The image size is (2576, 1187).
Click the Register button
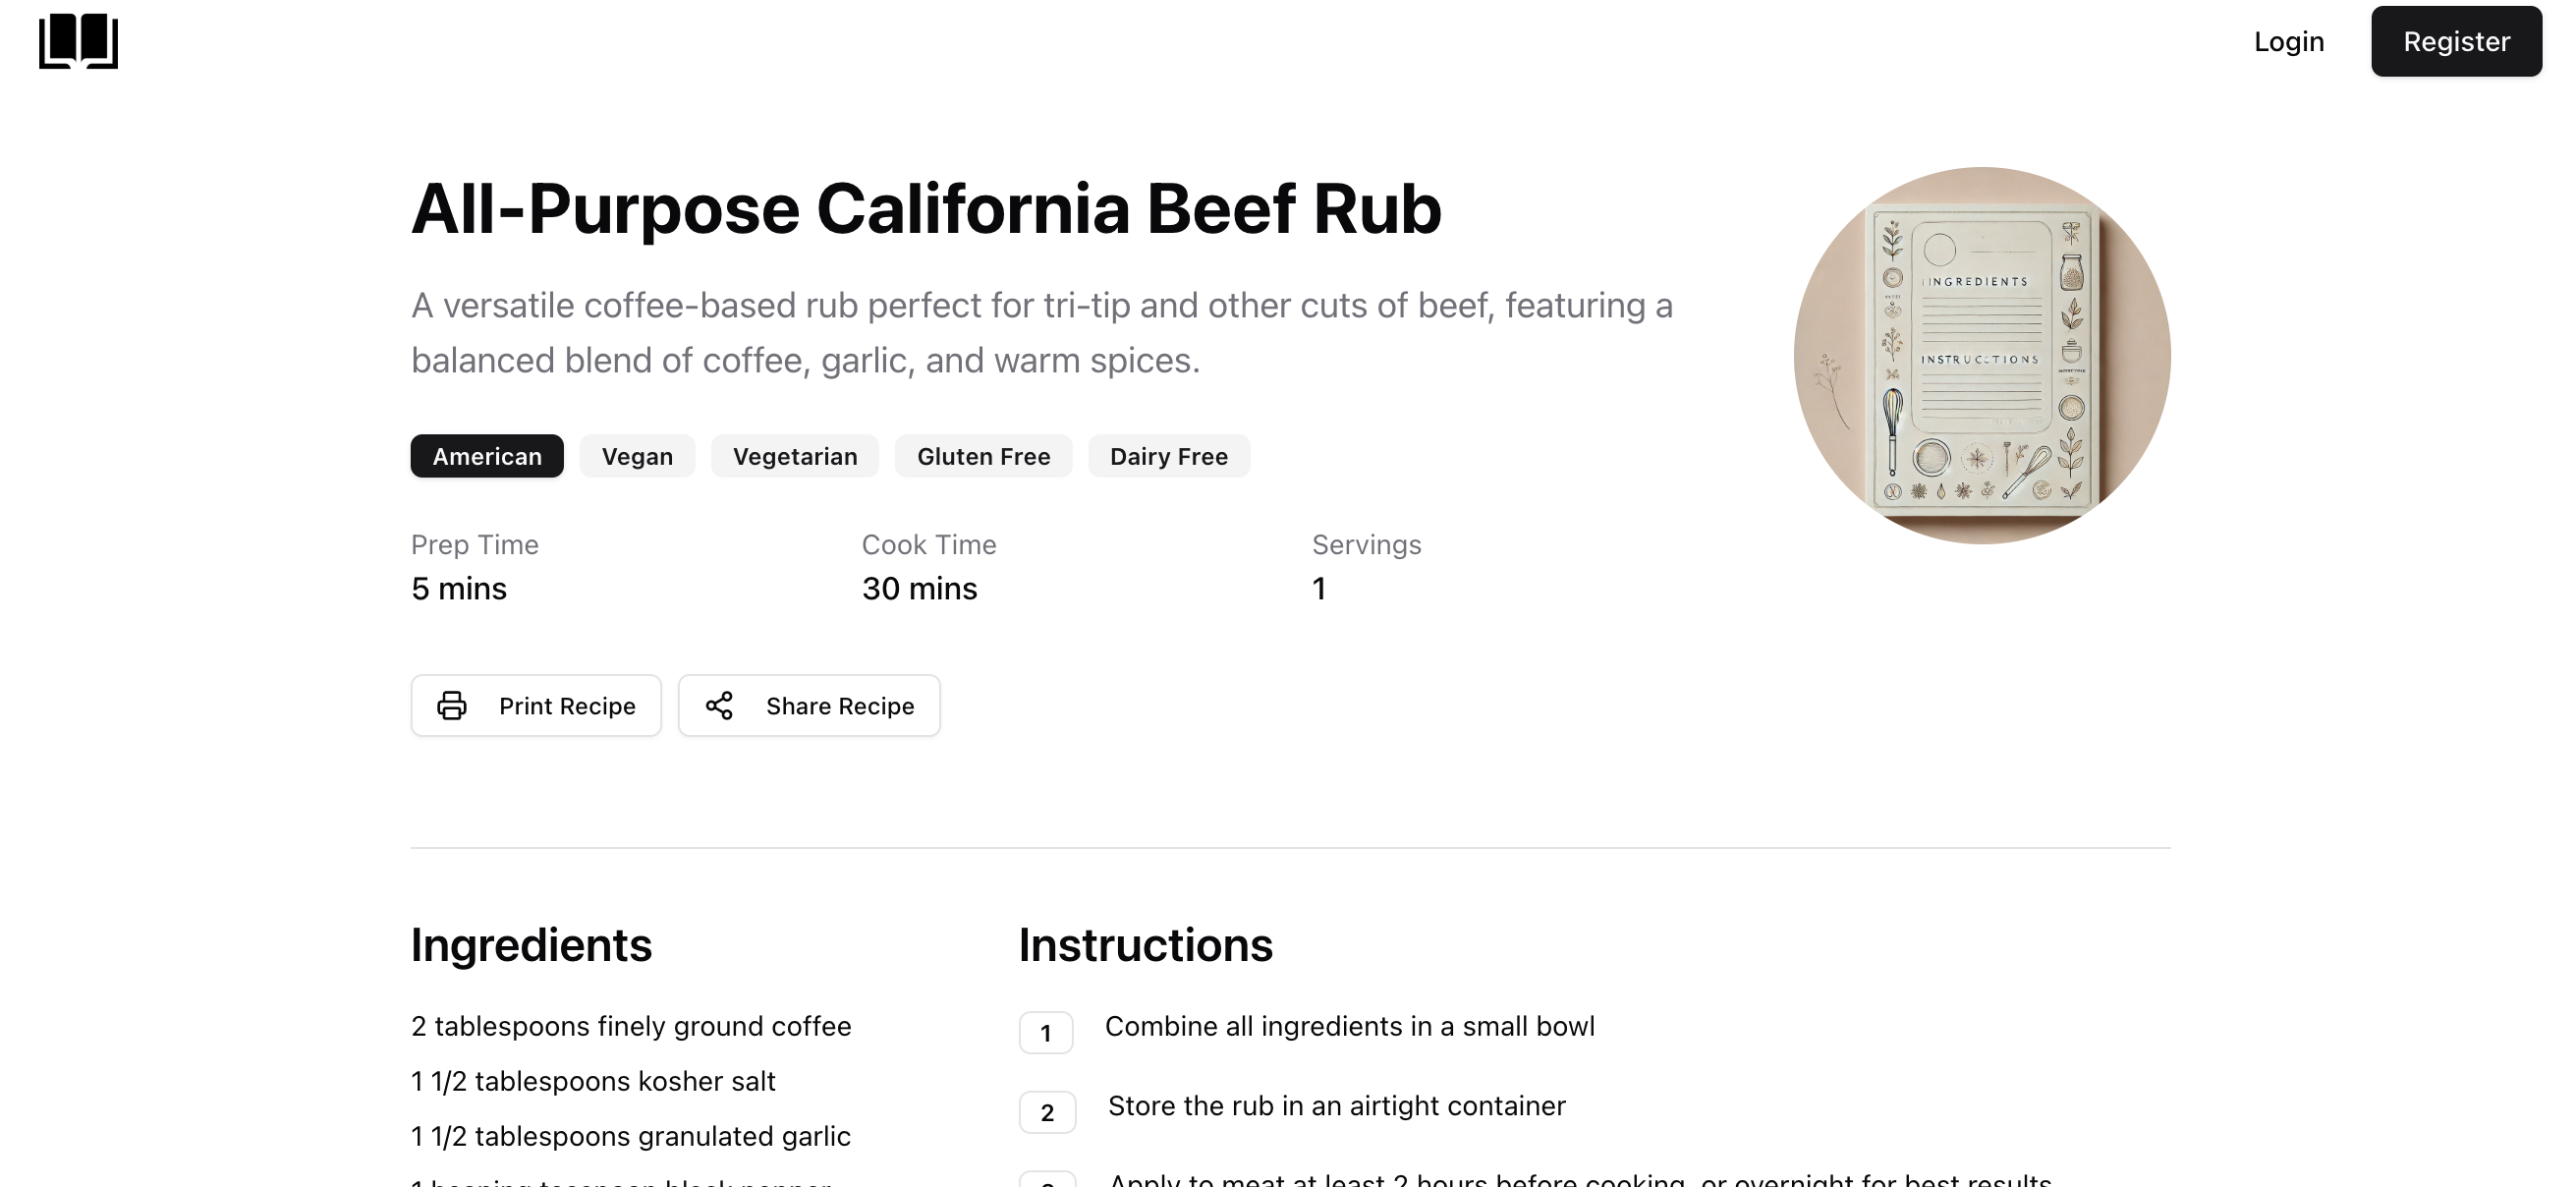coord(2456,41)
